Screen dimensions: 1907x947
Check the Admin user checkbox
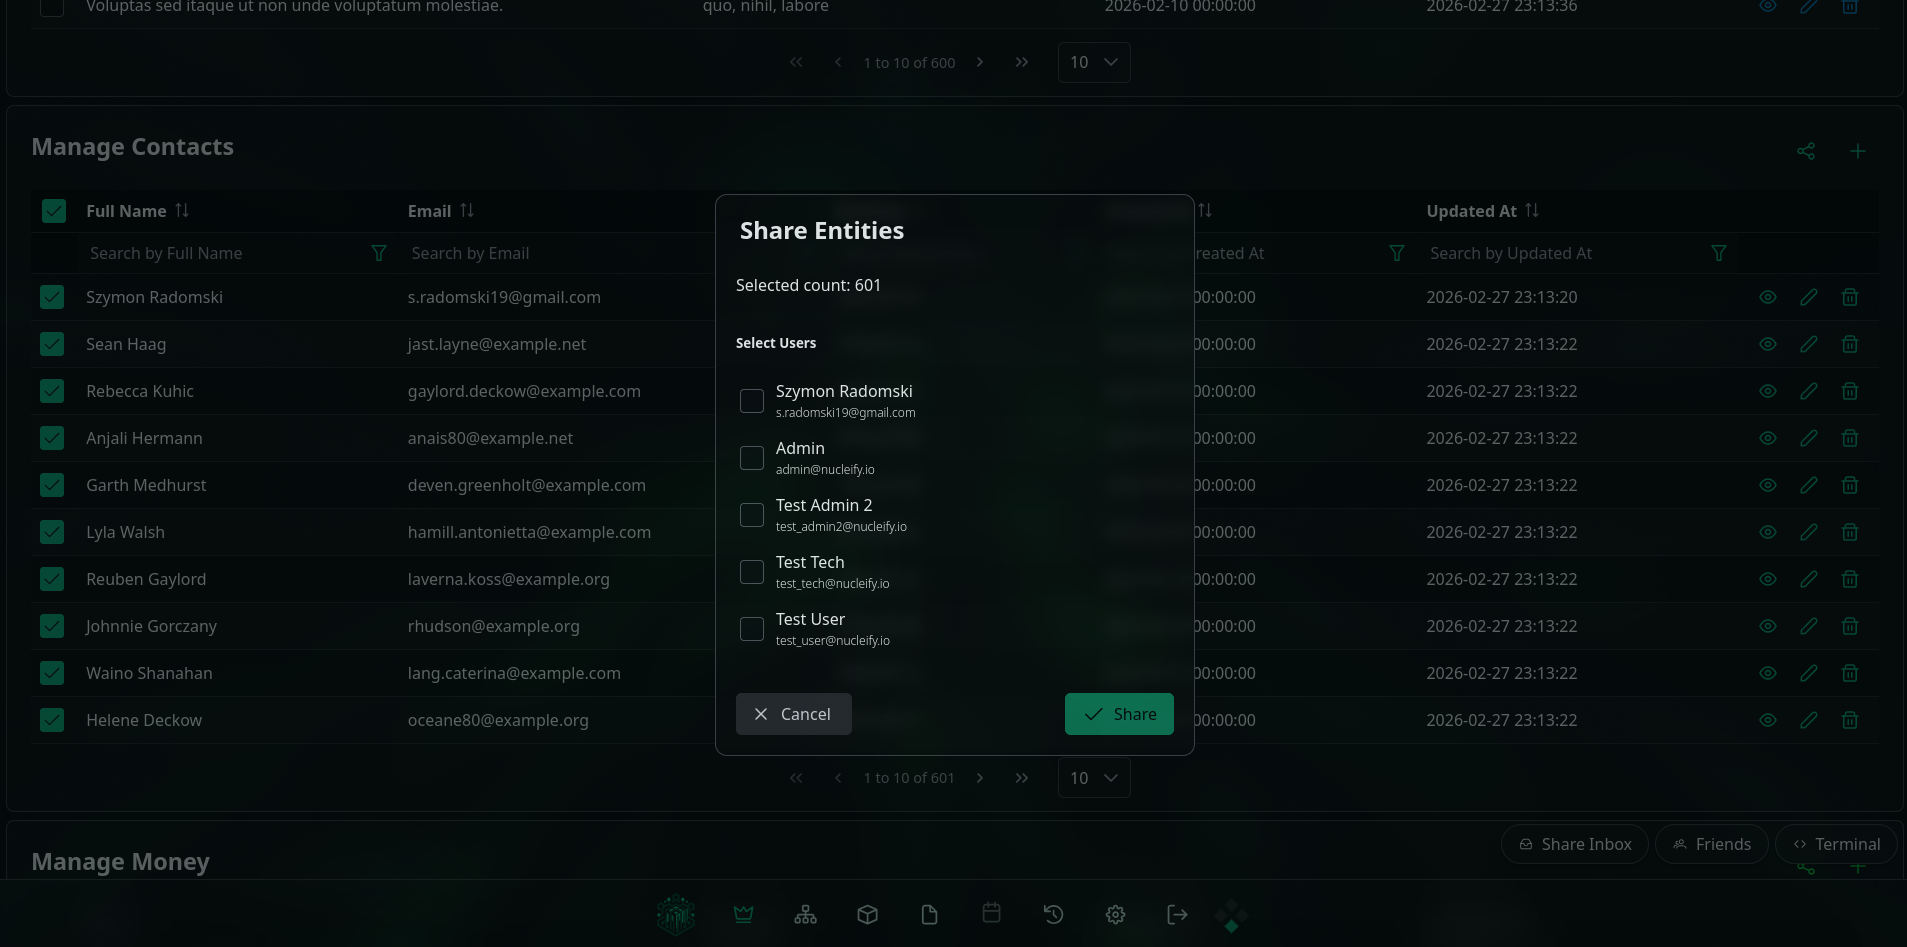(752, 458)
